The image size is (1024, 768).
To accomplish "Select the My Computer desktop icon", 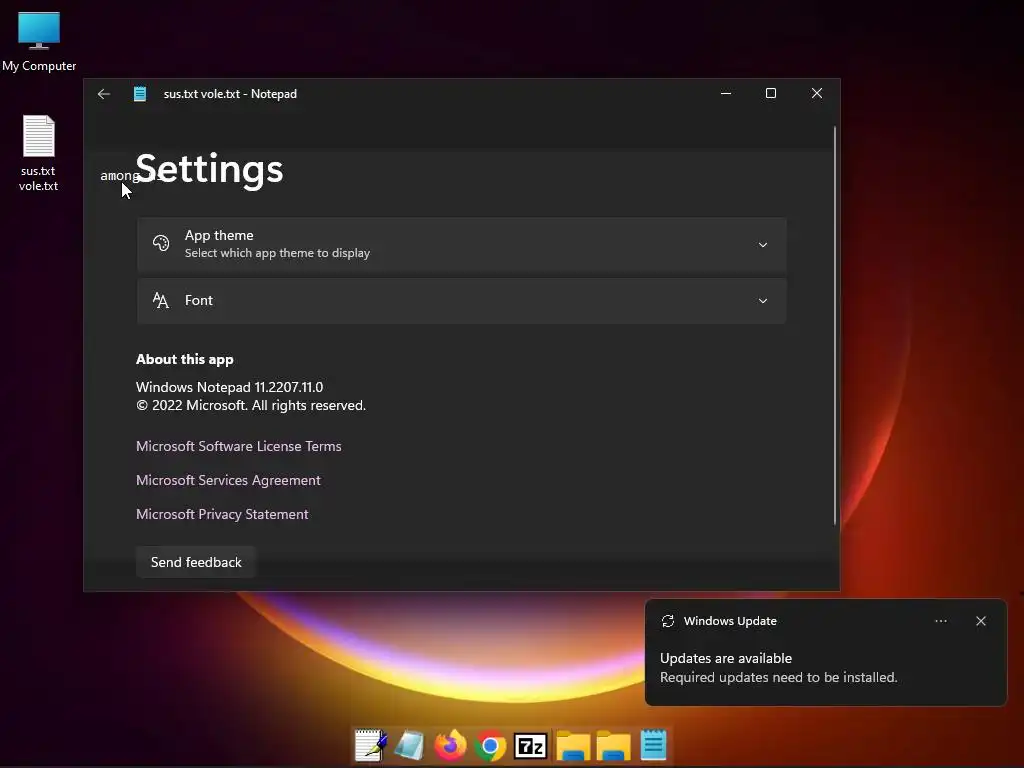I will 39,42.
